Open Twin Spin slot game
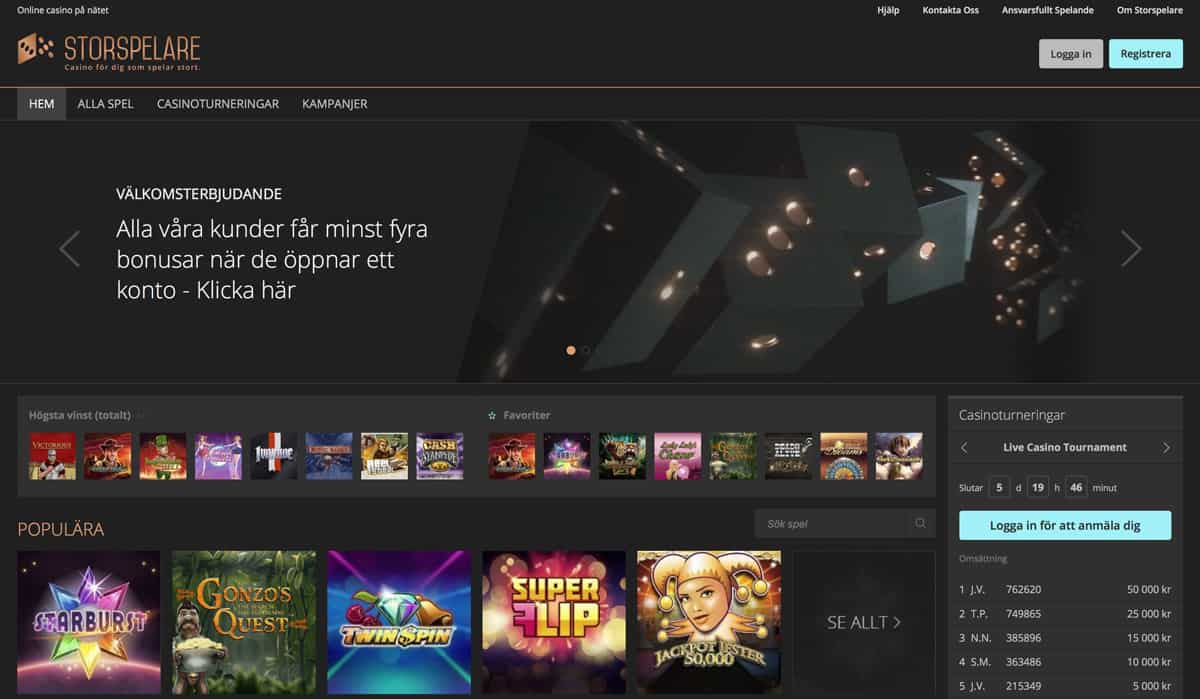The height and width of the screenshot is (699, 1200). [399, 622]
